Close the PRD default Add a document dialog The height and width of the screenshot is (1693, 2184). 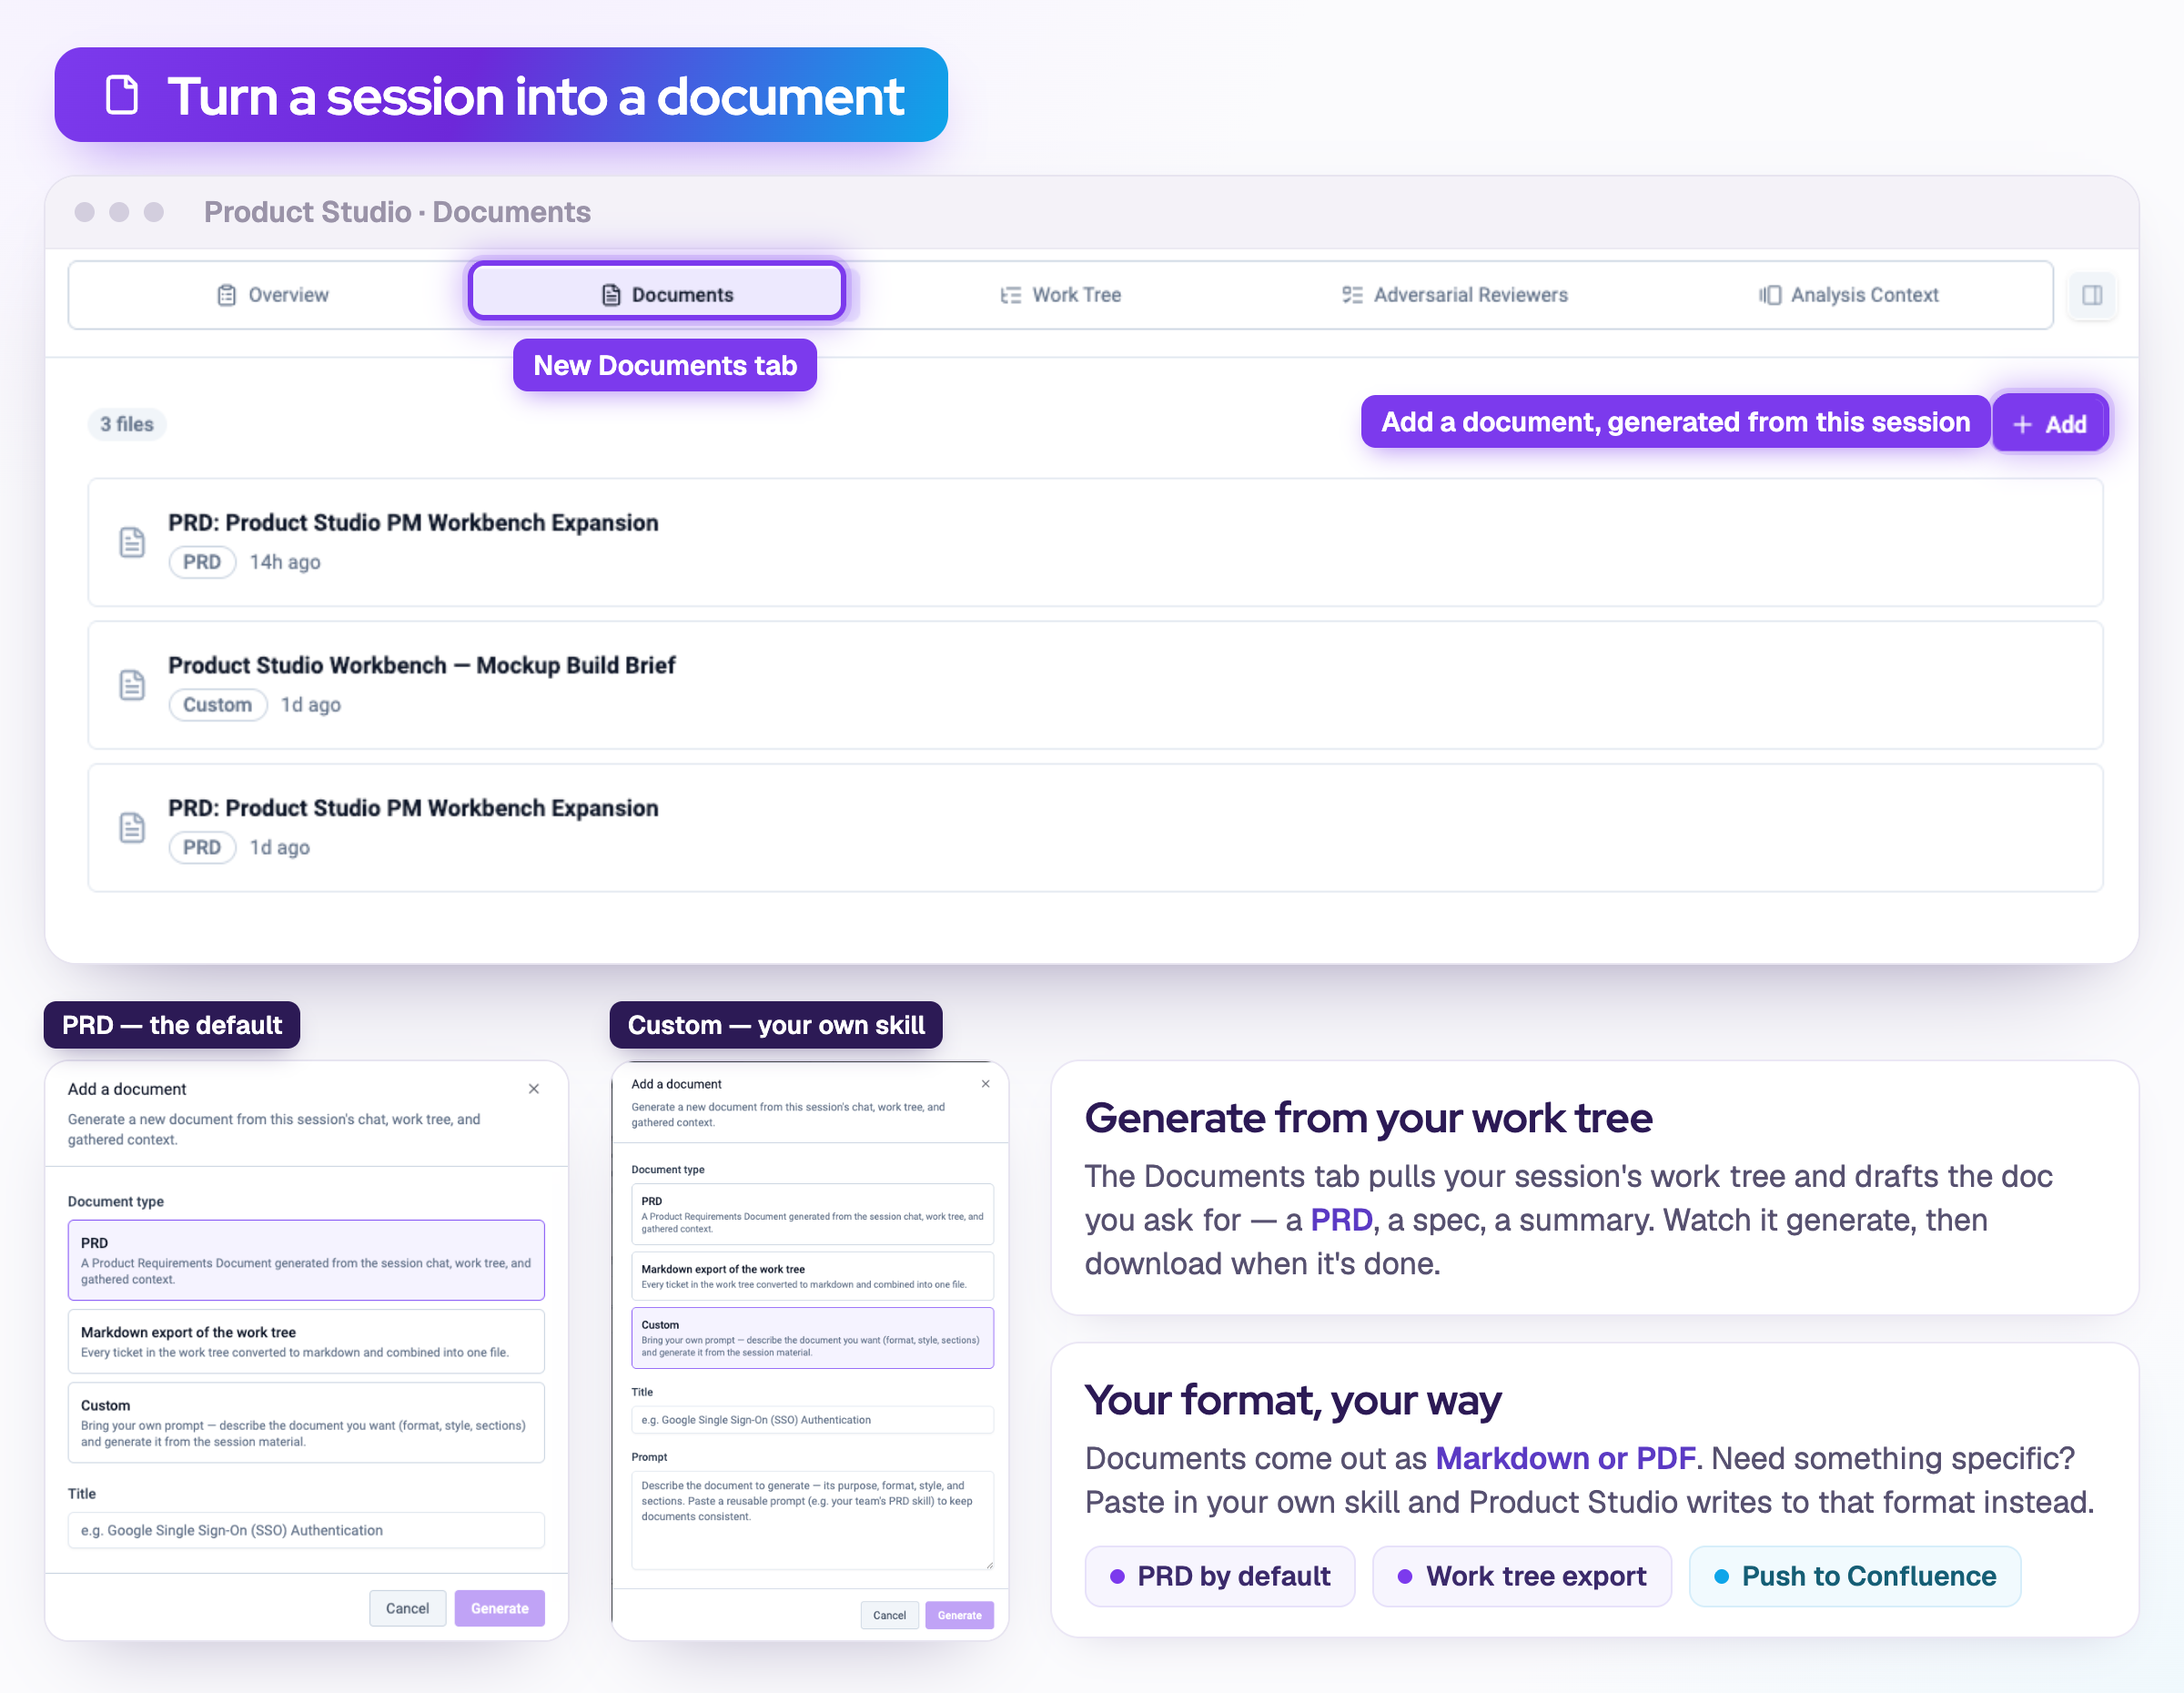534,1089
